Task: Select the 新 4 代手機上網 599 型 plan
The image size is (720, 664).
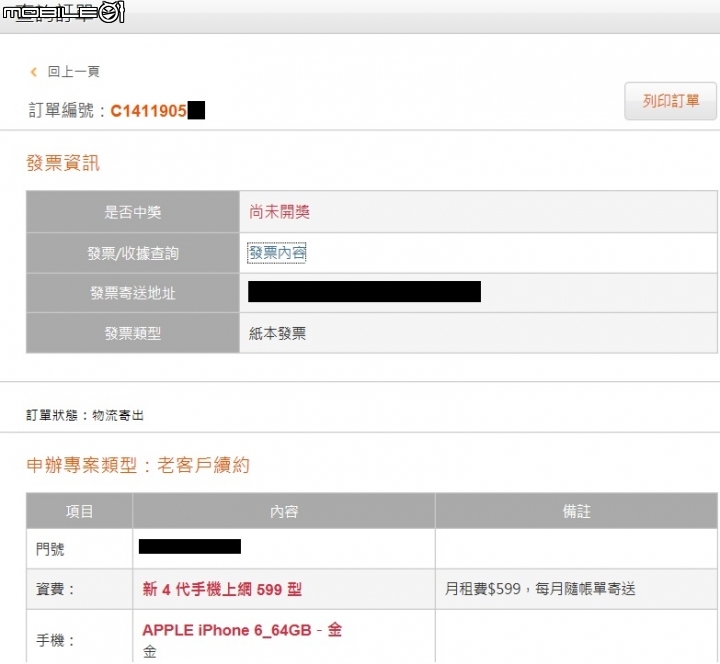Action: tap(222, 589)
